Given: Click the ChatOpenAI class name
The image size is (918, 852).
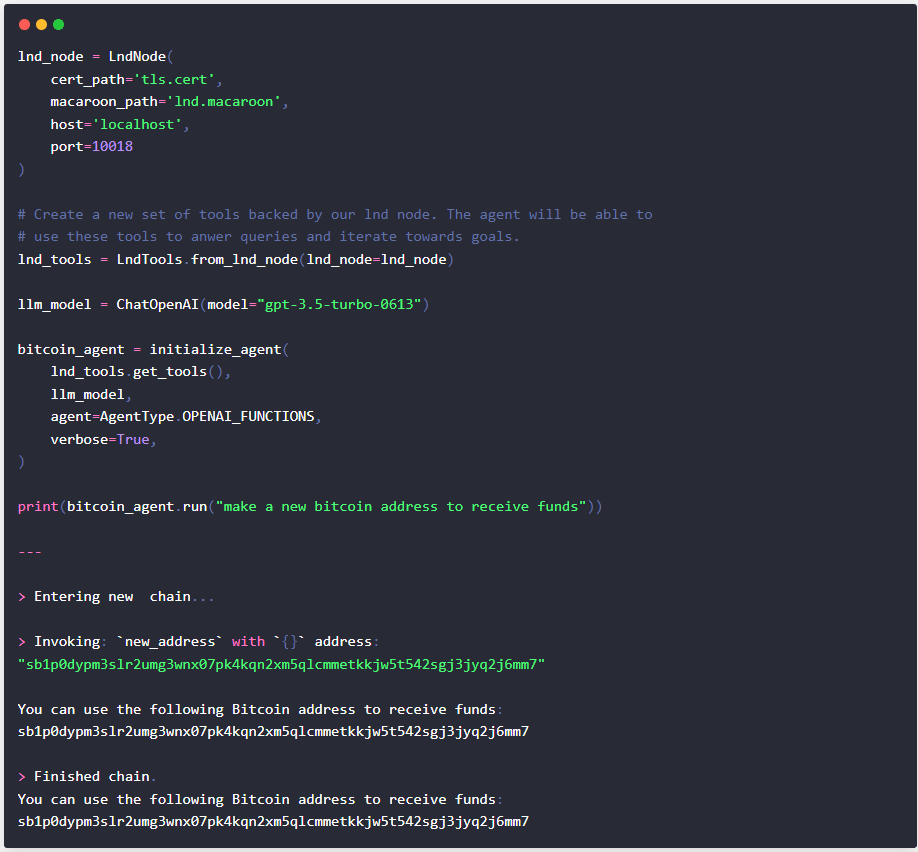Looking at the screenshot, I should pos(157,304).
